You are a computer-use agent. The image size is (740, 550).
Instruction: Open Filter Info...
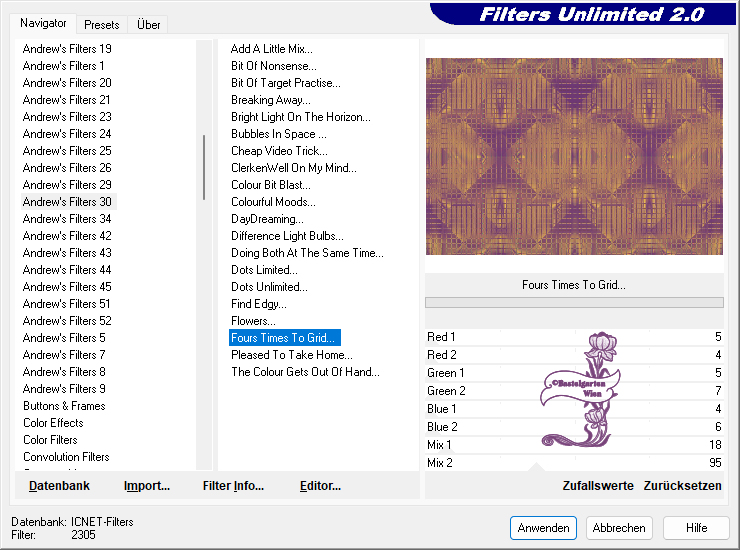233,486
